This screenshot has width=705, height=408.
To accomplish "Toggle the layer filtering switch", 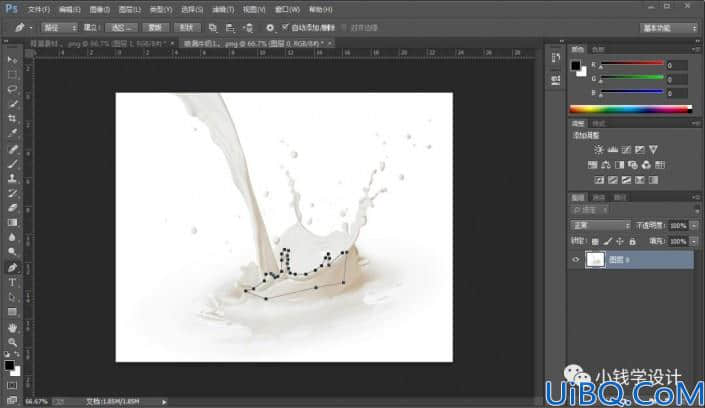I will tap(697, 210).
